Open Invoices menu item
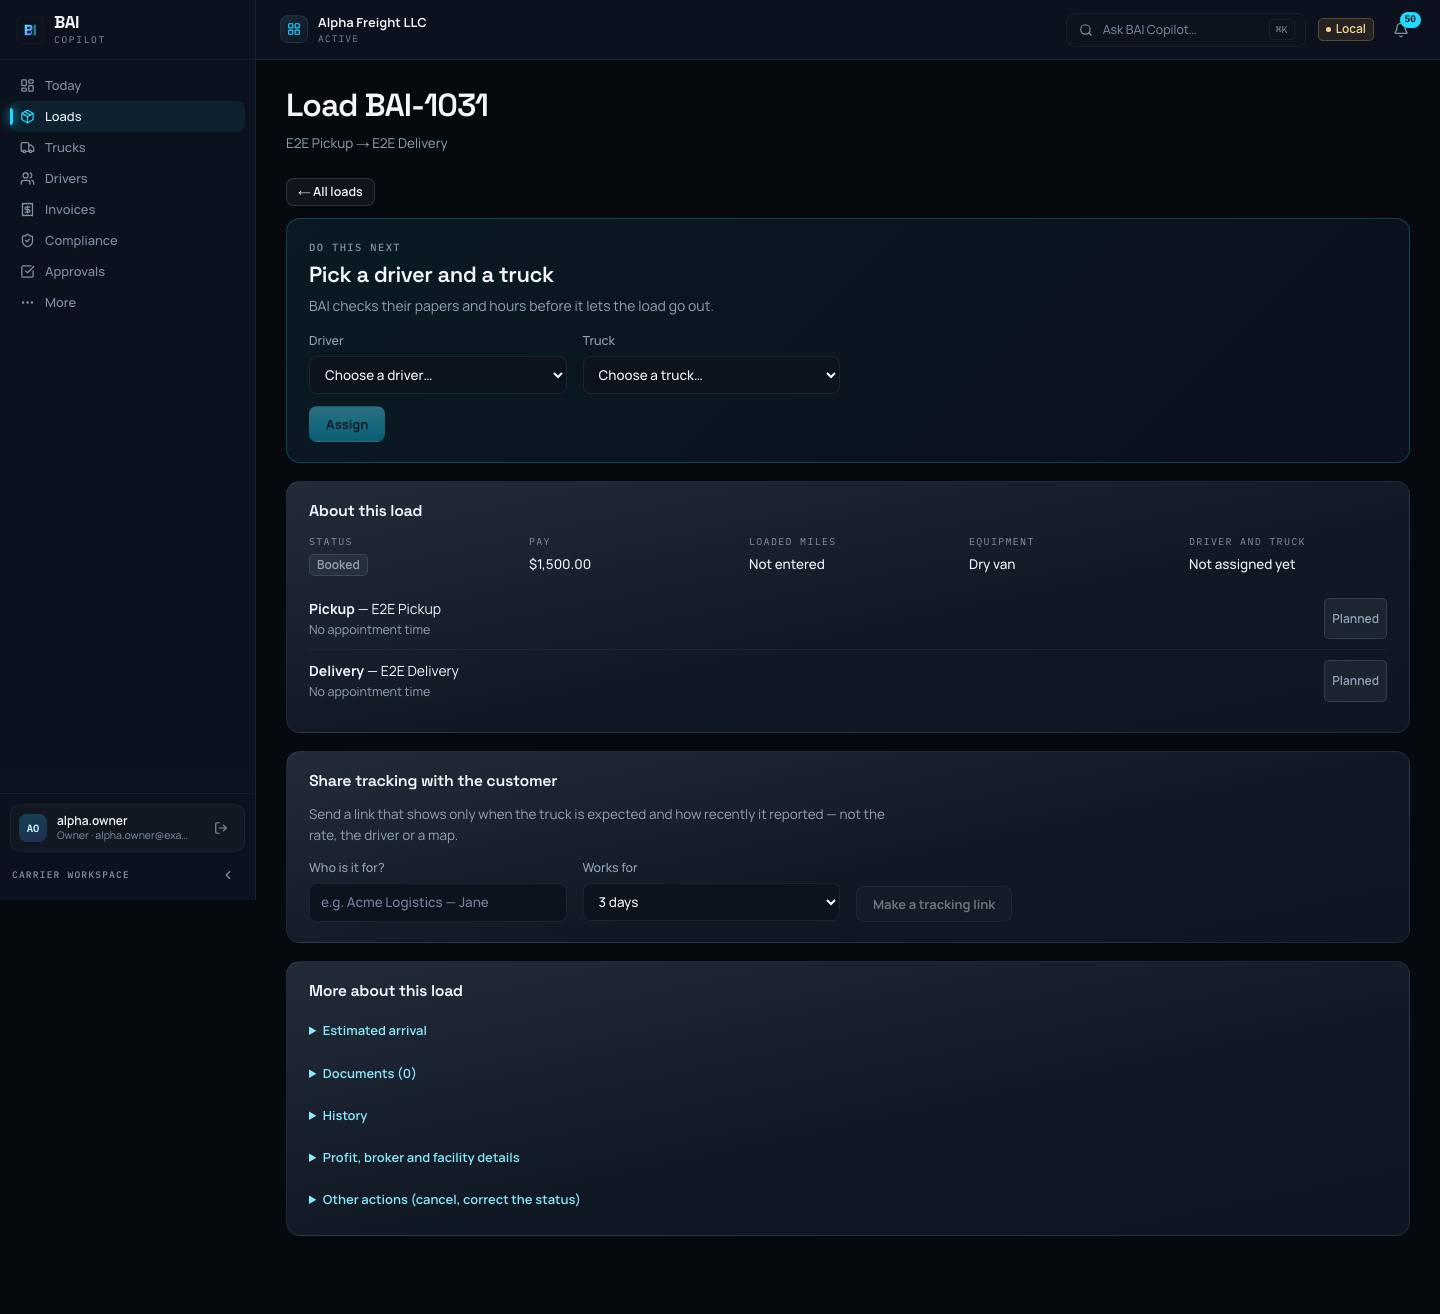The width and height of the screenshot is (1440, 1314). pyautogui.click(x=127, y=210)
